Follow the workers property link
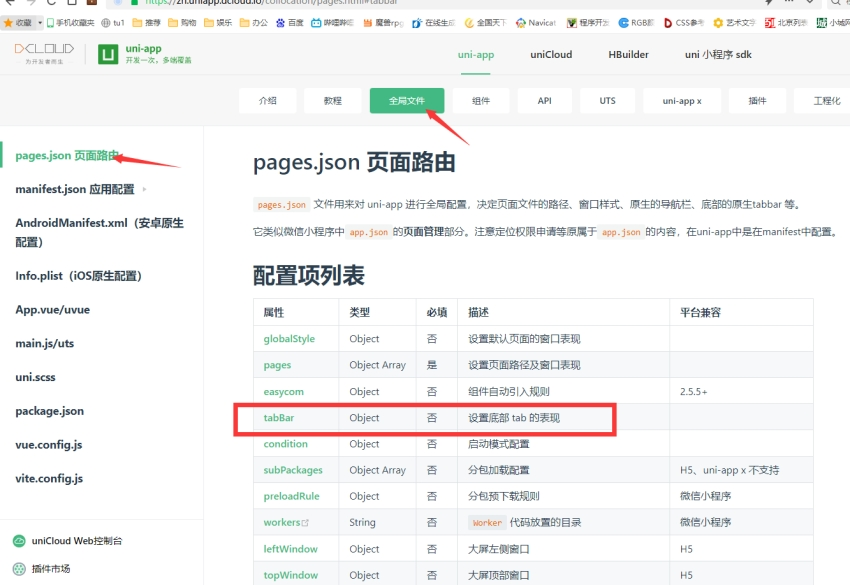The height and width of the screenshot is (585, 850). click(282, 523)
